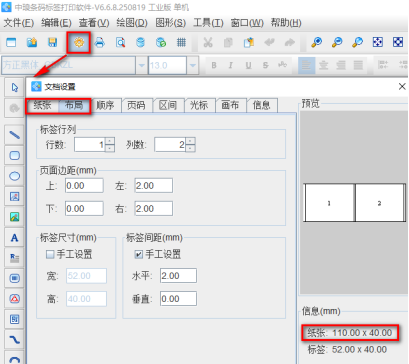The width and height of the screenshot is (409, 364).
Task: Select the color picture insert tool
Action: pos(14,217)
